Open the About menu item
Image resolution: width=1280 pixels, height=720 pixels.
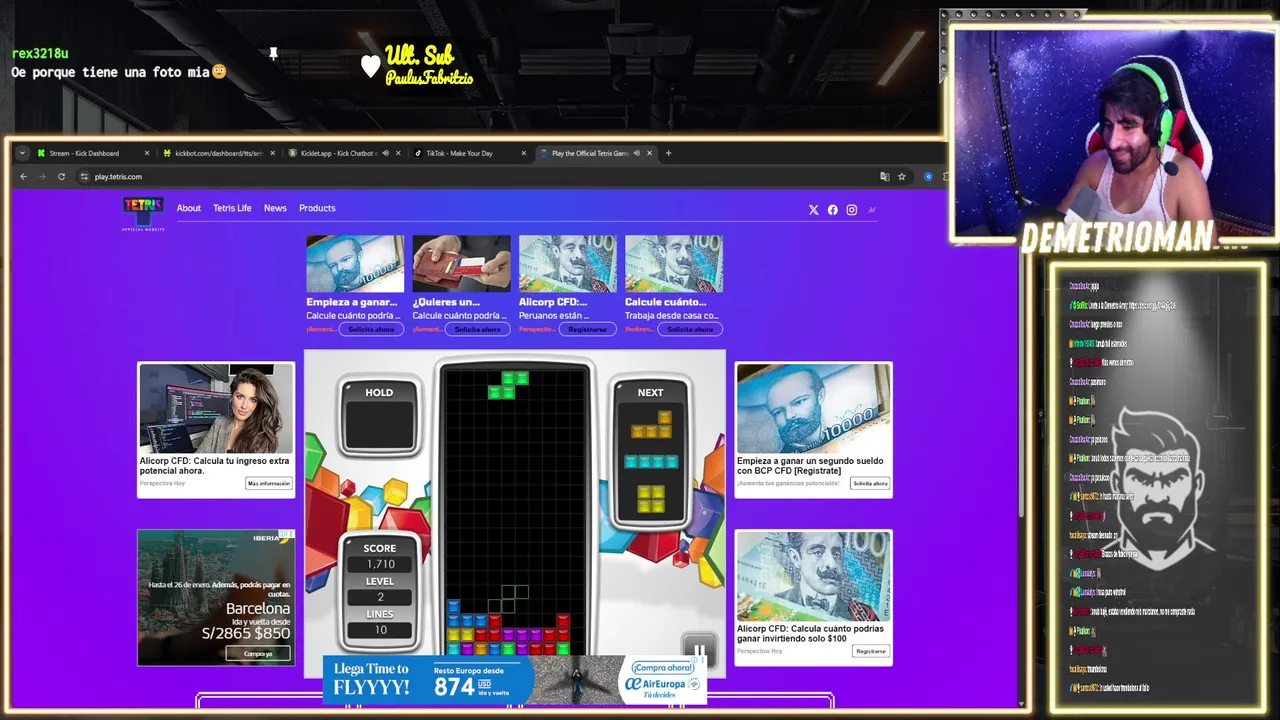(189, 208)
